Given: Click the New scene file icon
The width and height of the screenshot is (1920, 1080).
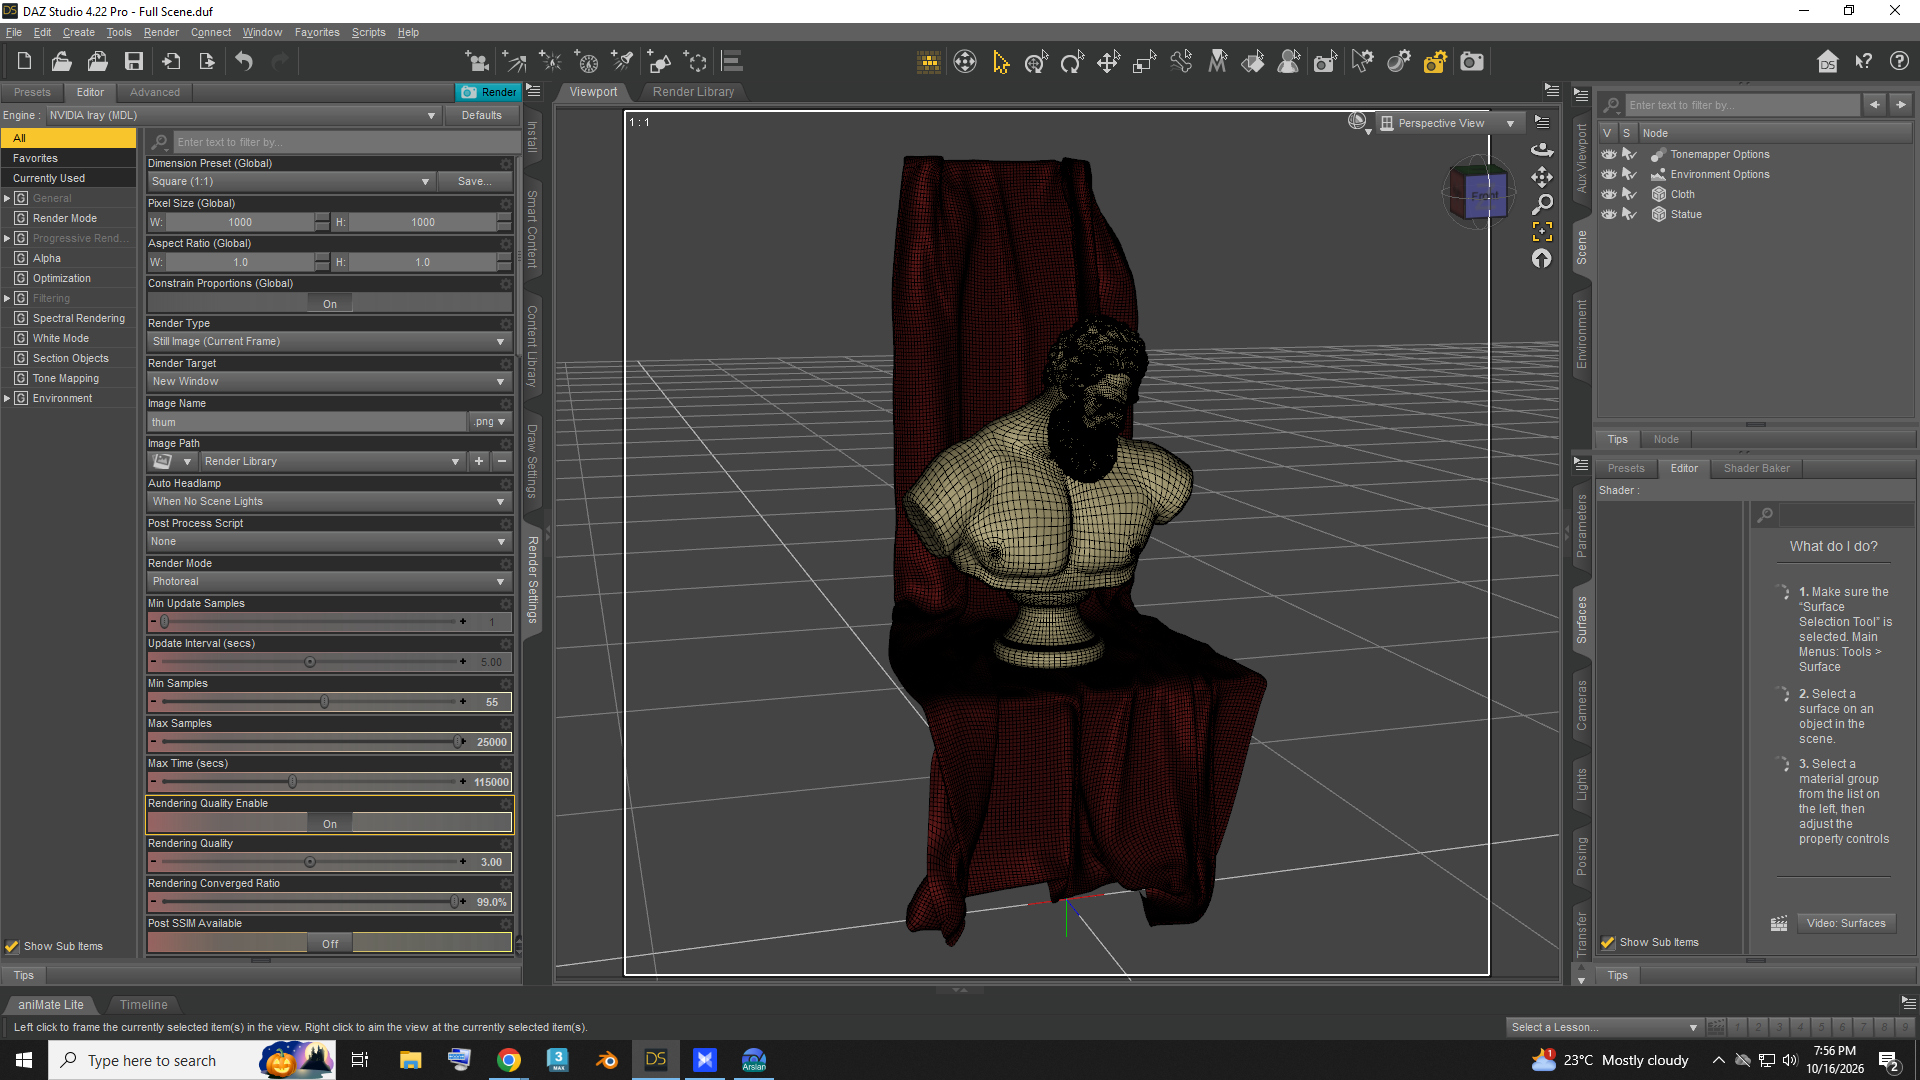Looking at the screenshot, I should pyautogui.click(x=24, y=62).
